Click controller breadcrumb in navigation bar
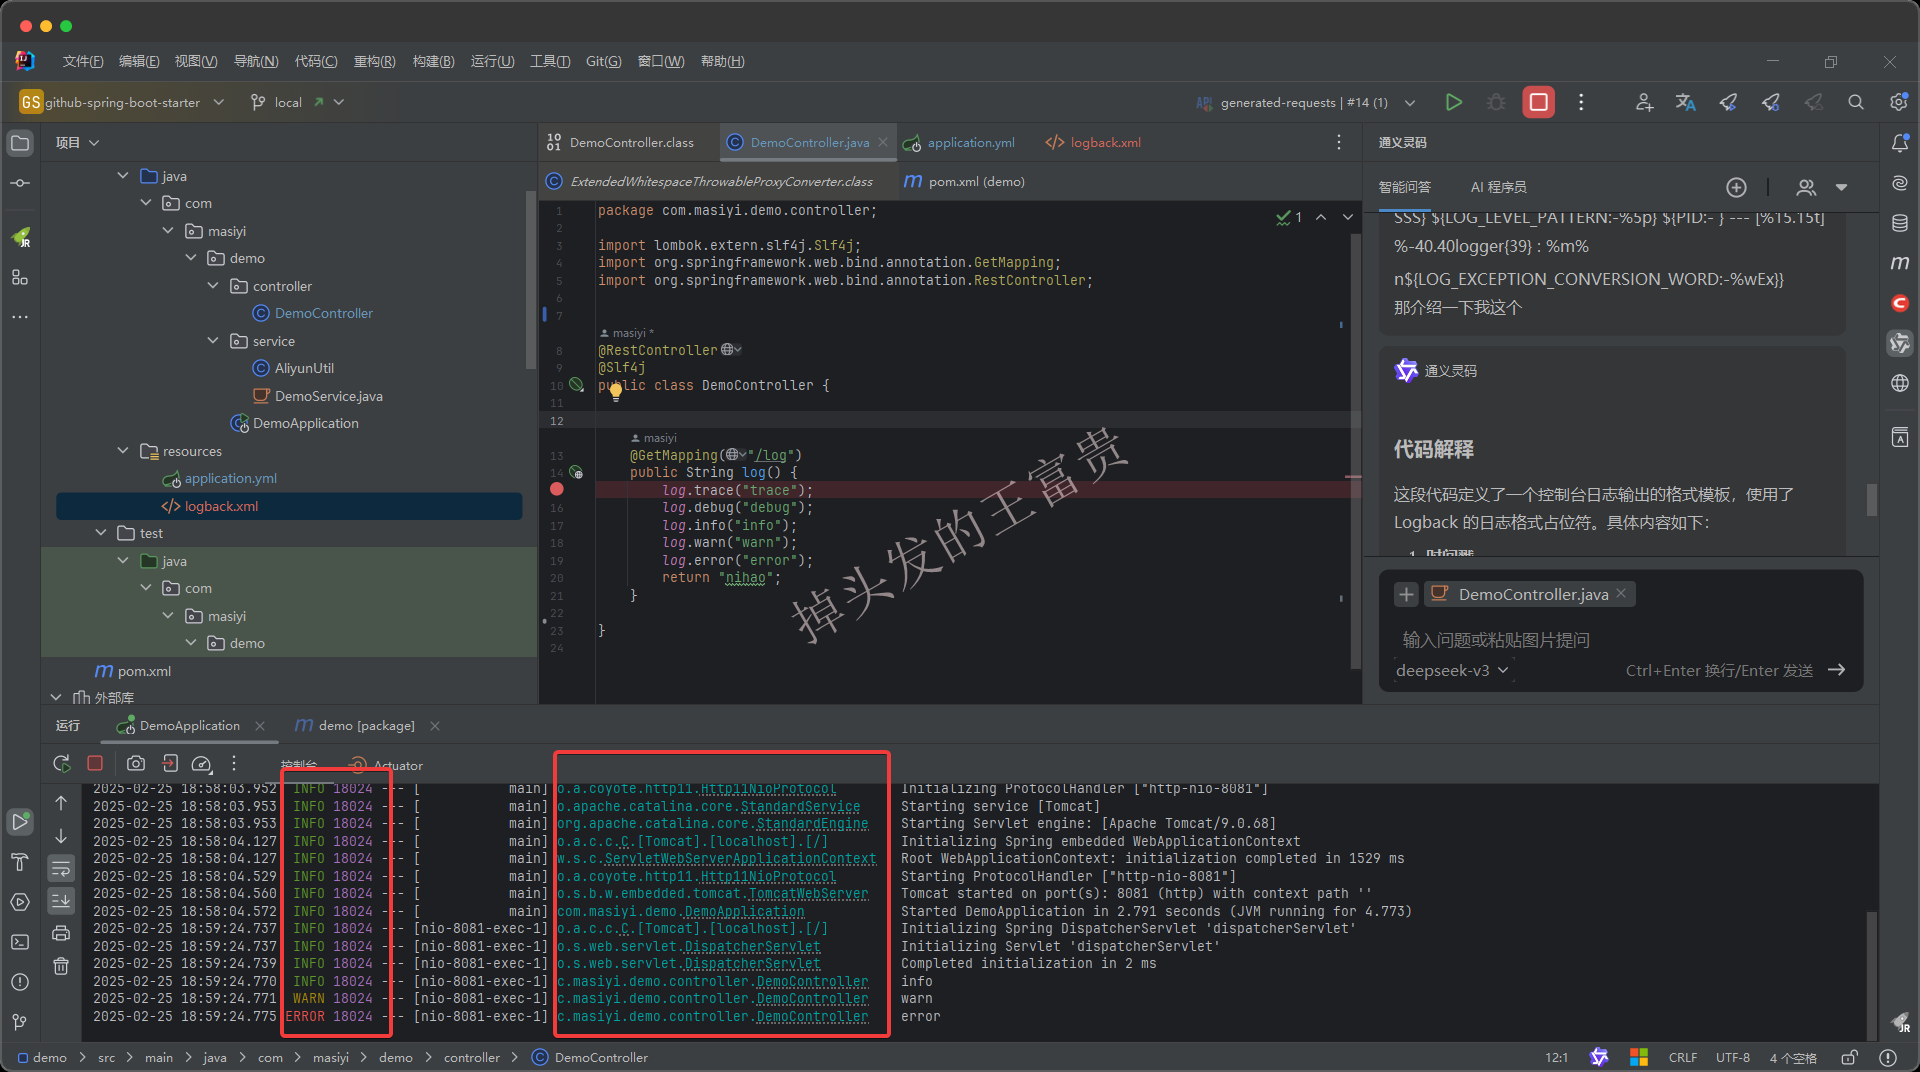This screenshot has width=1920, height=1072. point(472,1057)
